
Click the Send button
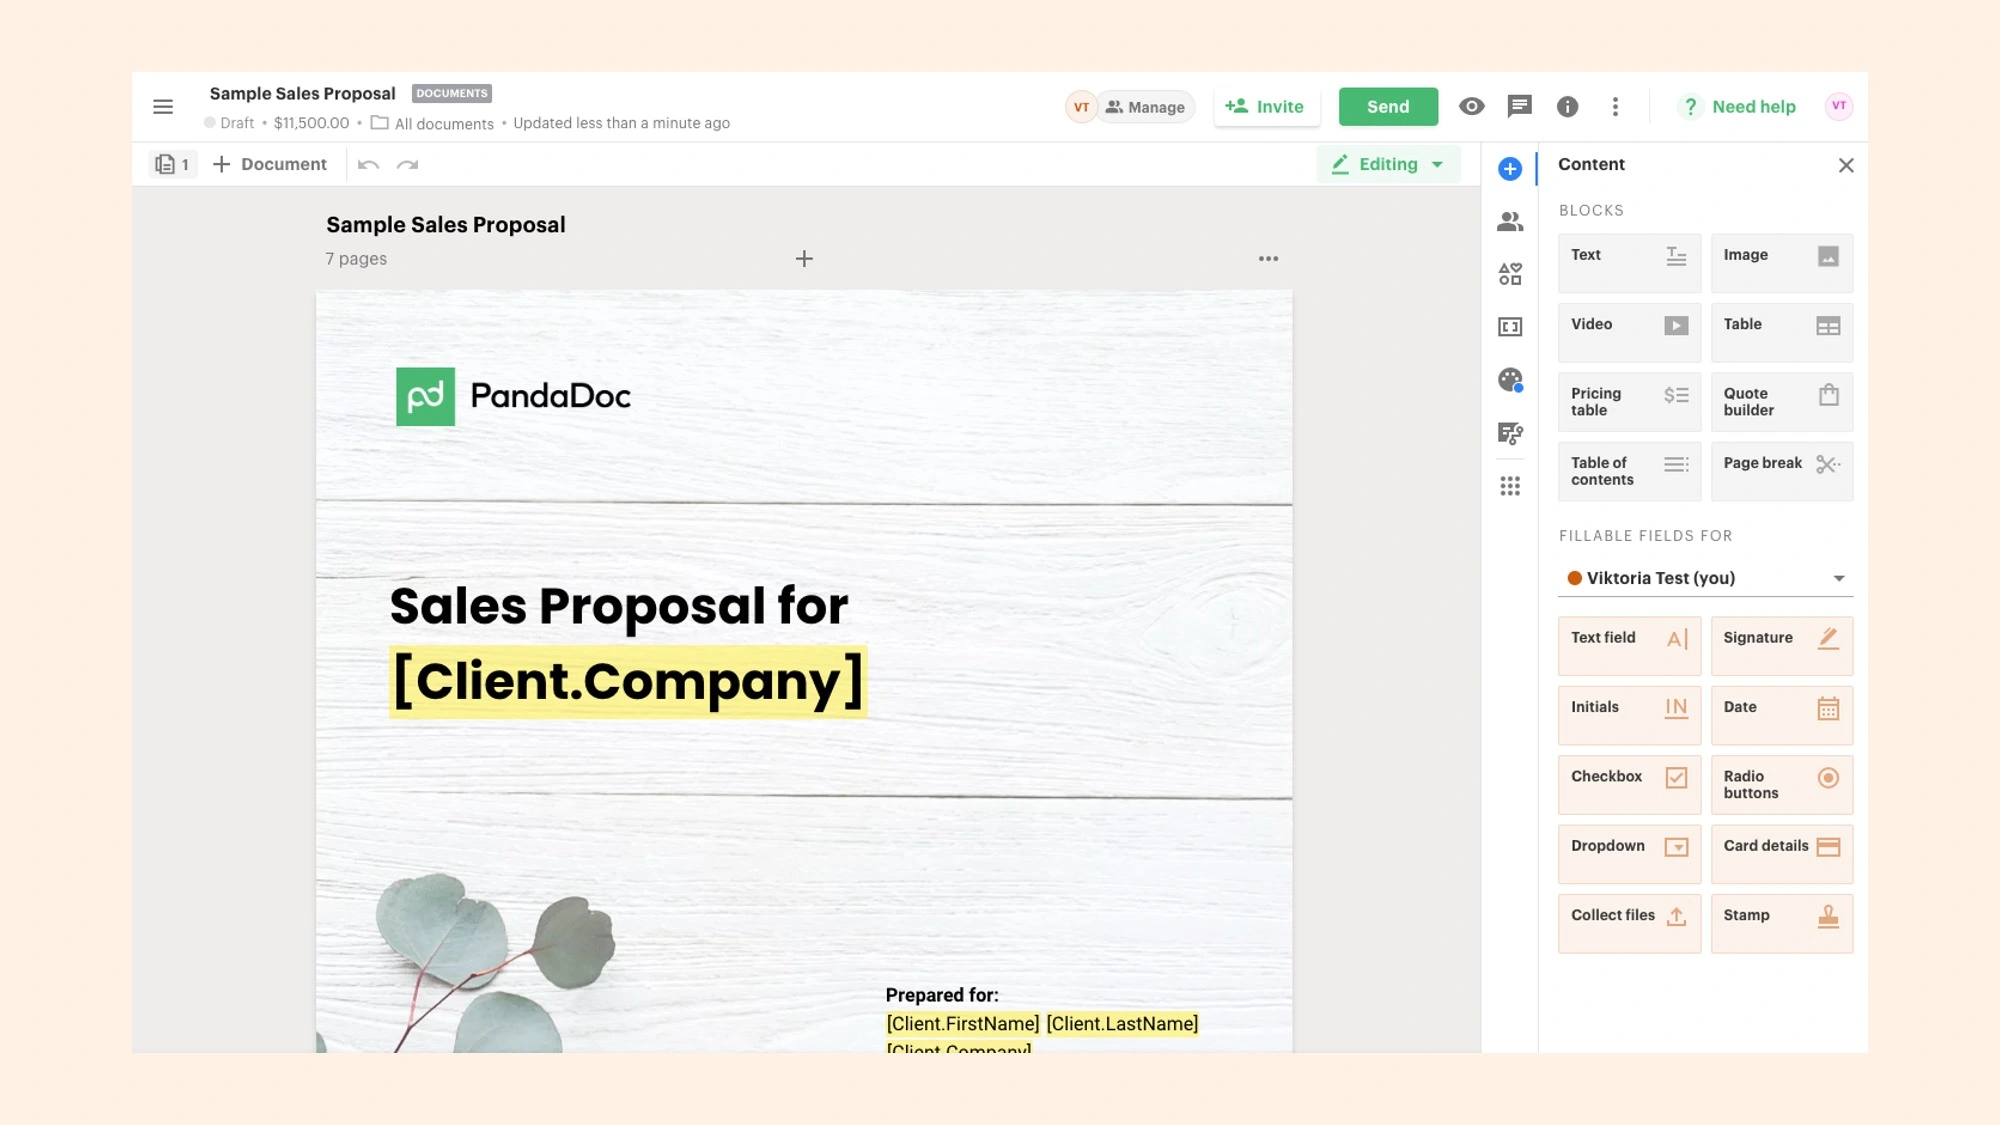[x=1389, y=106]
